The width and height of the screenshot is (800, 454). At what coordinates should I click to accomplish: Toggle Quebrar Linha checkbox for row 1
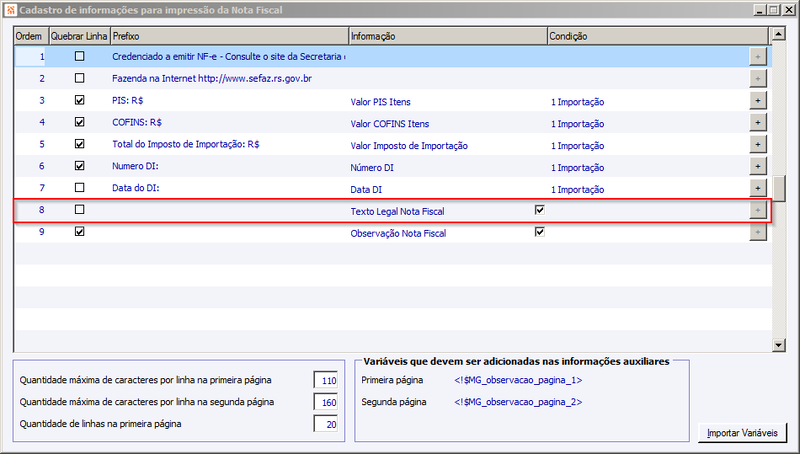(x=80, y=56)
